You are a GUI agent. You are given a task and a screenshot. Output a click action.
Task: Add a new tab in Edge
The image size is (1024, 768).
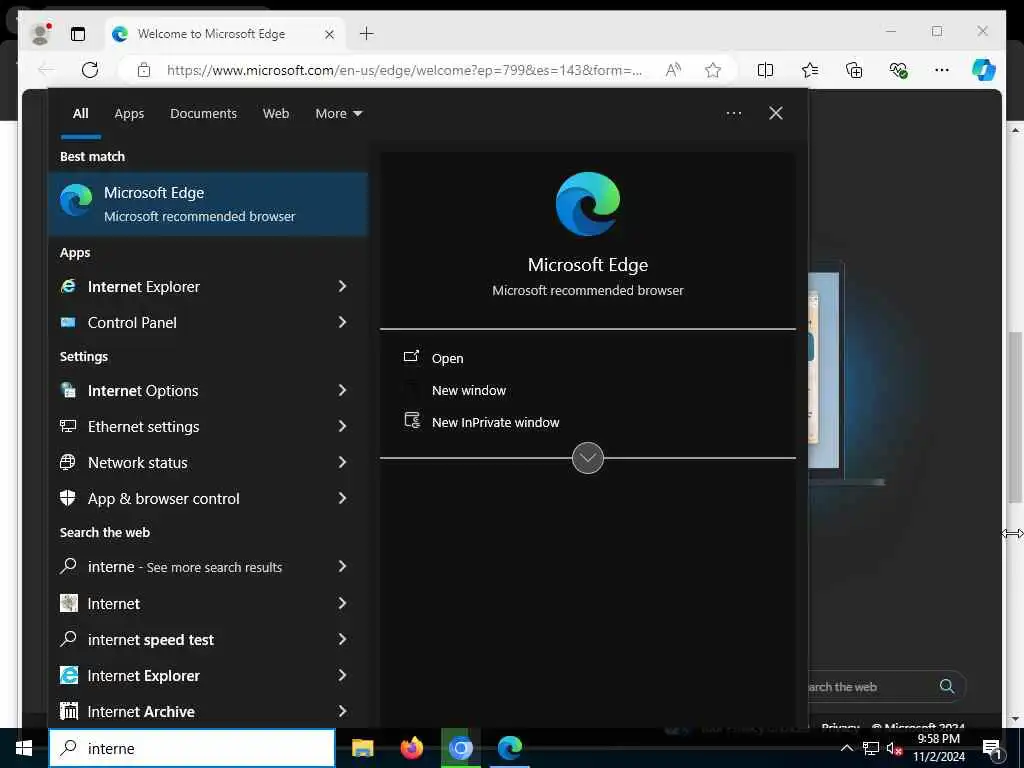pyautogui.click(x=367, y=33)
